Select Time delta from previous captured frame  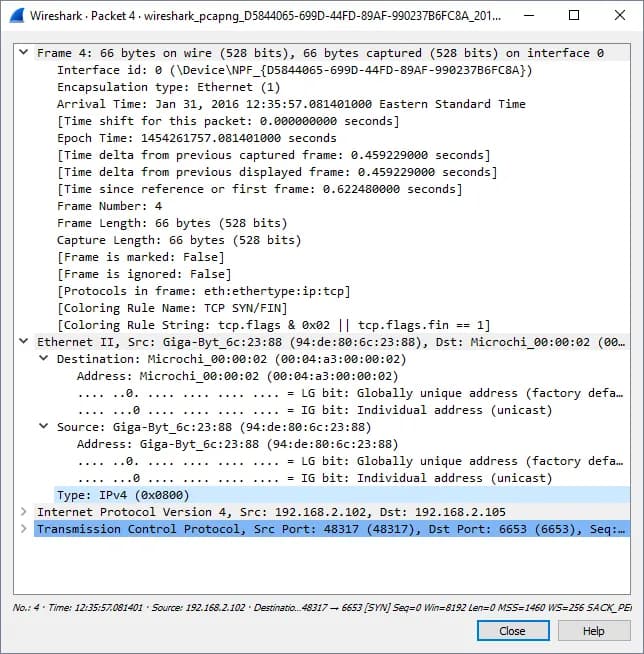342,155
